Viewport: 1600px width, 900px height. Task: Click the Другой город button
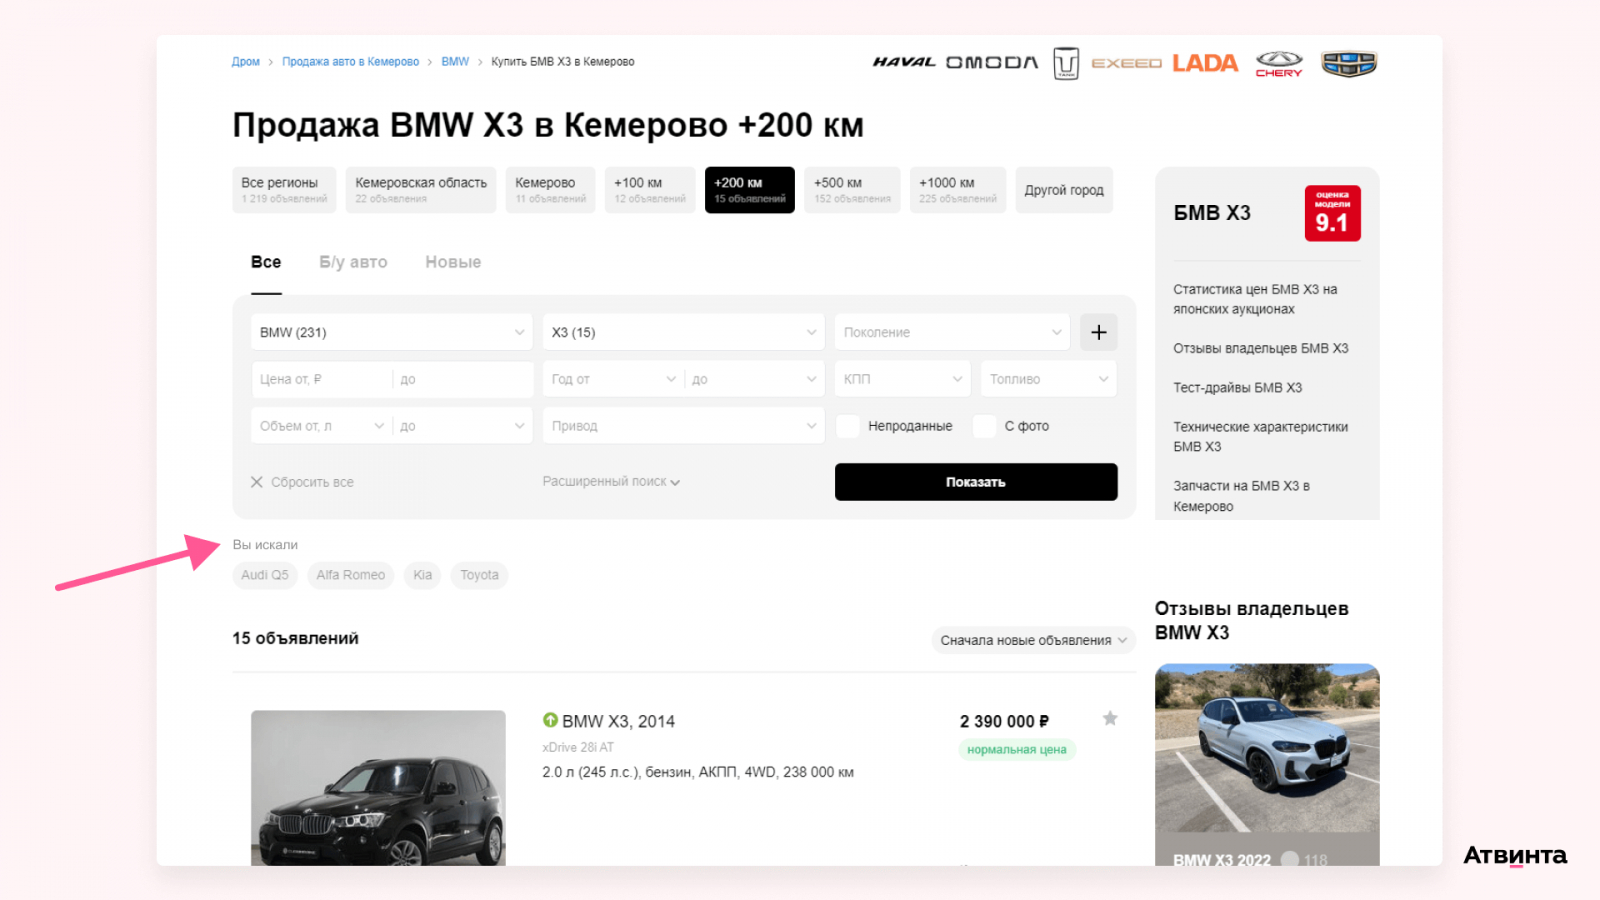(1064, 190)
